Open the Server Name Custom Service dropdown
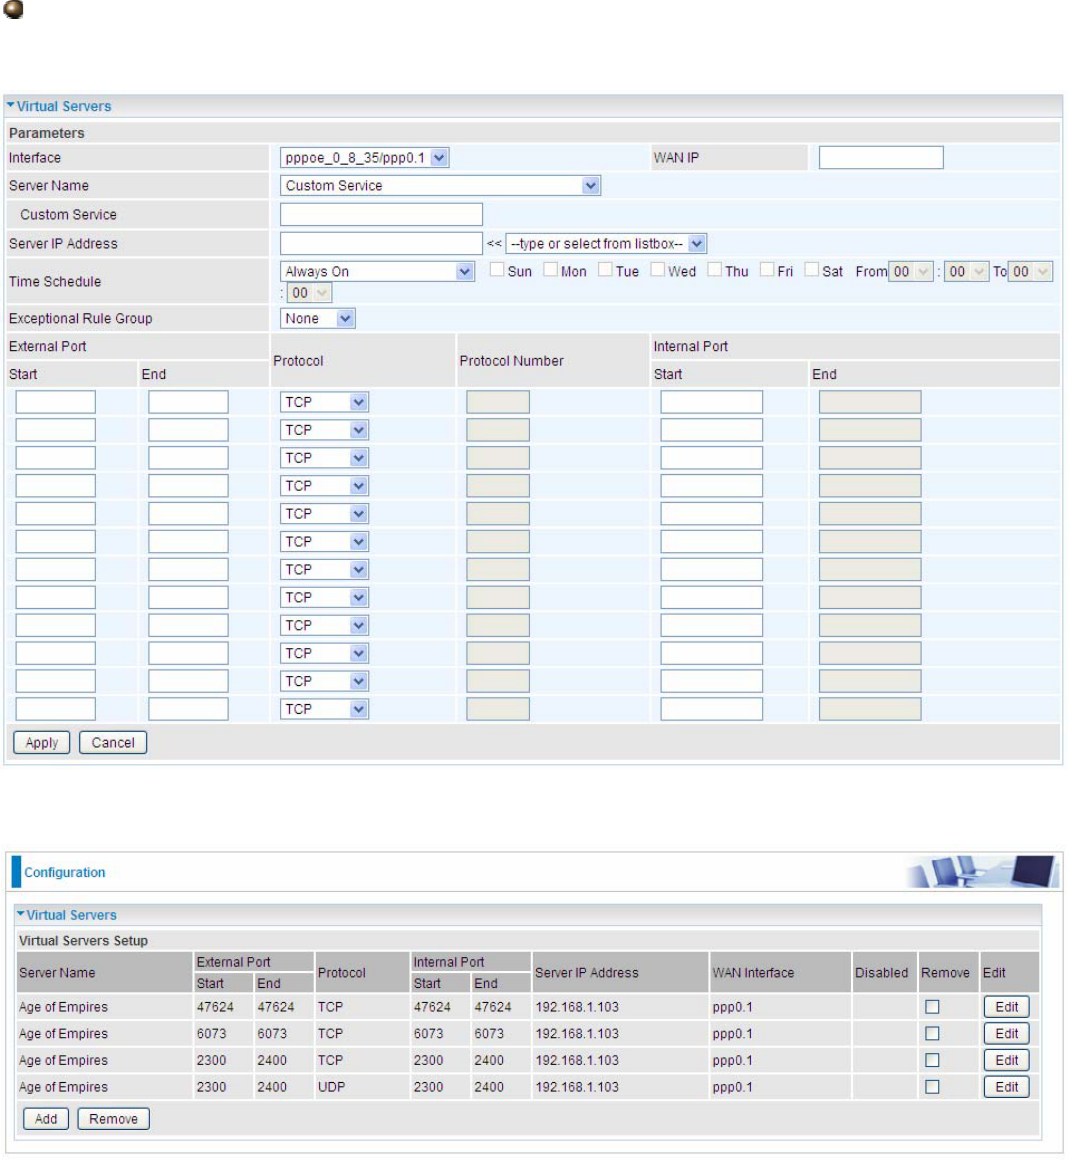1069x1161 pixels. [x=440, y=186]
